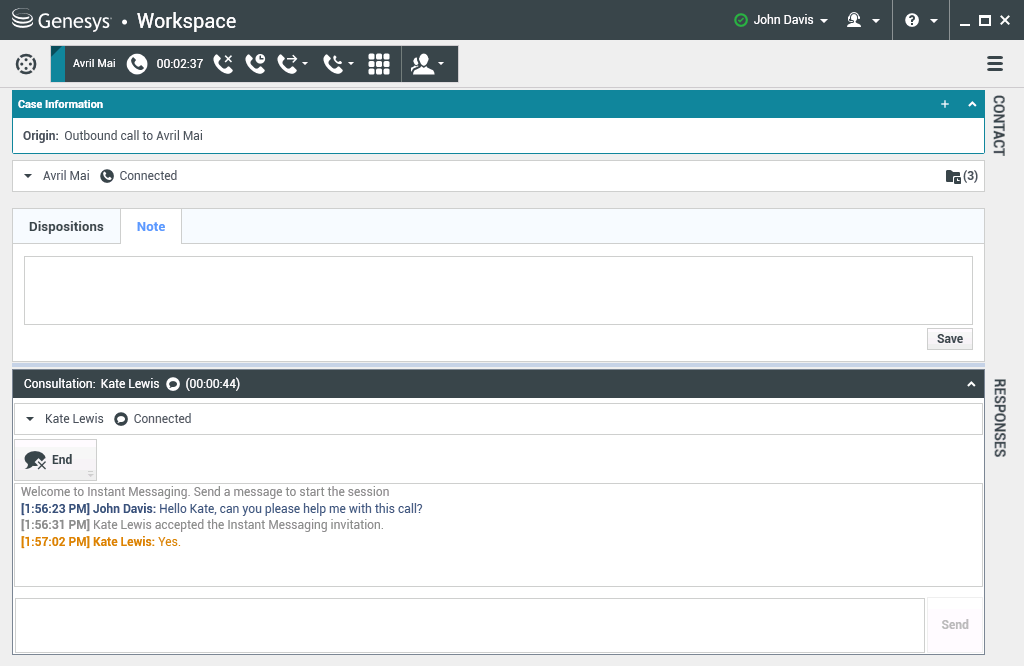This screenshot has height=666, width=1024.
Task: Expand the Avril Mai party actions arrow
Action: coord(28,176)
